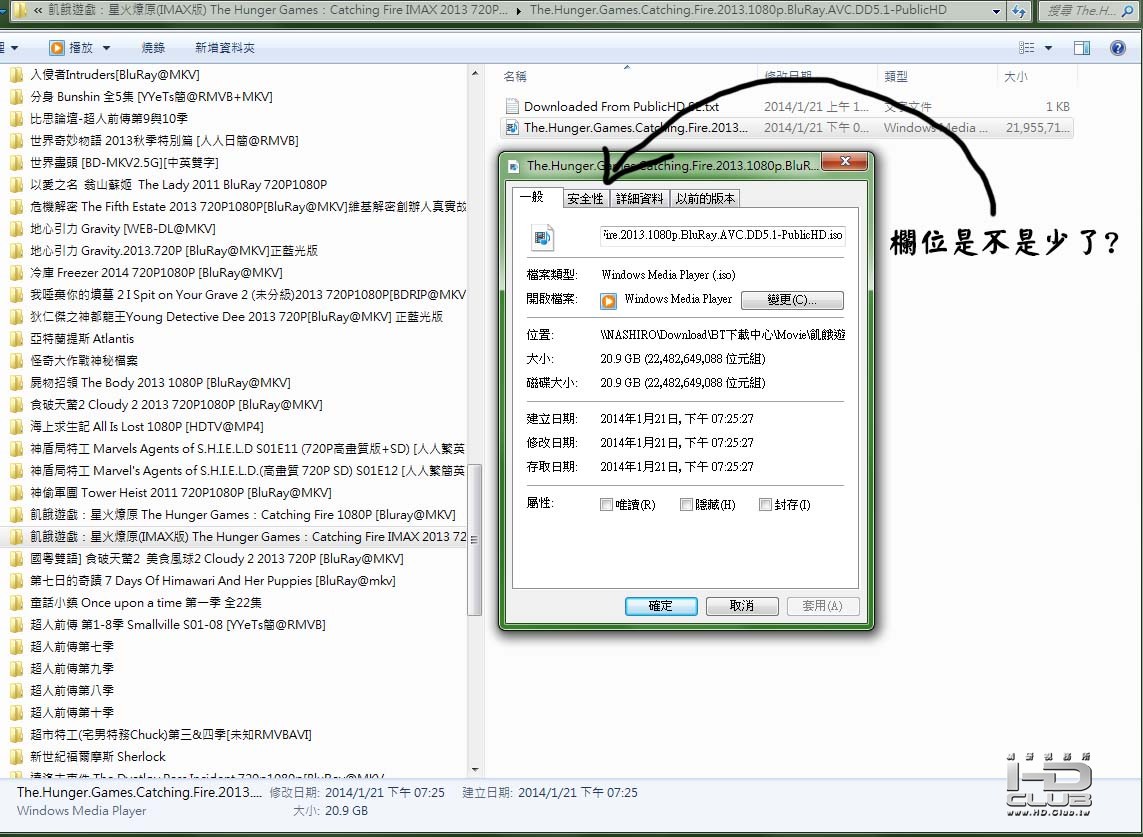
Task: Open the address bar history dropdown
Action: point(996,11)
